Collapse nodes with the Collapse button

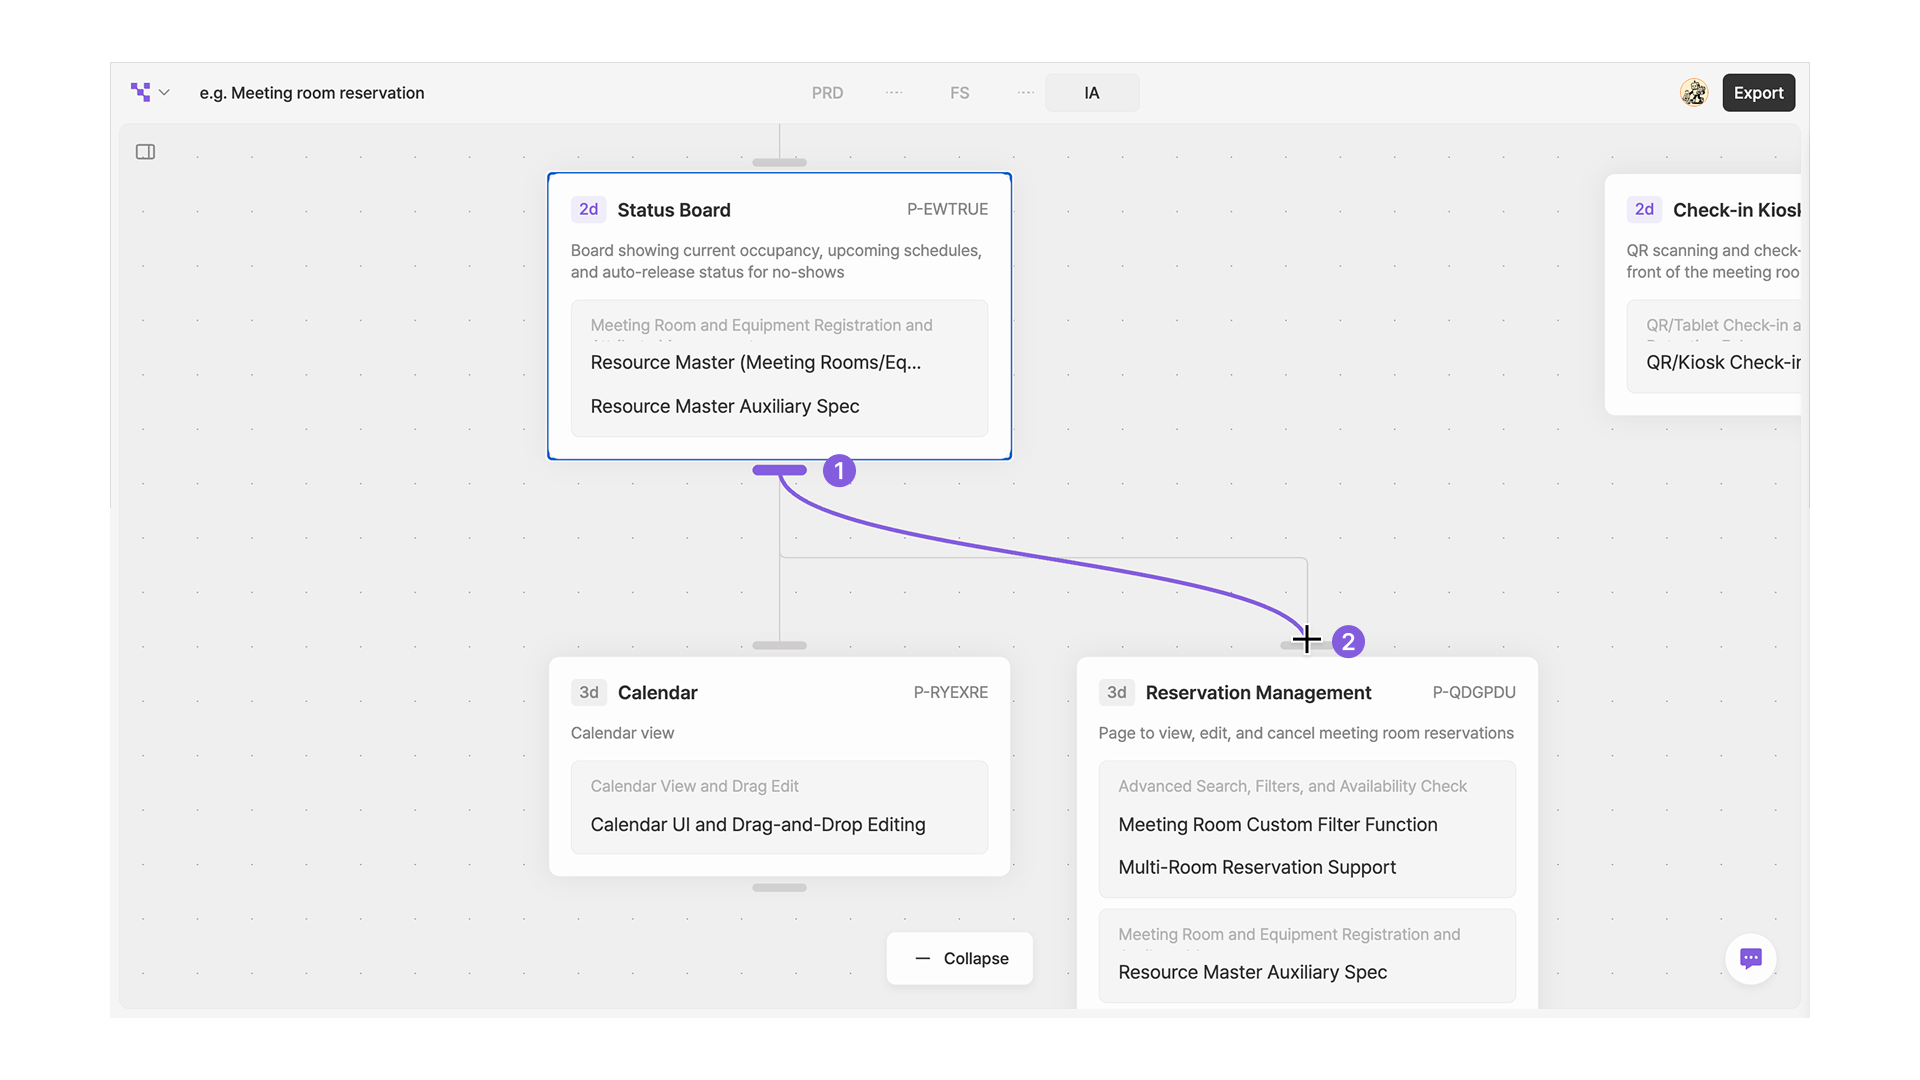[960, 958]
